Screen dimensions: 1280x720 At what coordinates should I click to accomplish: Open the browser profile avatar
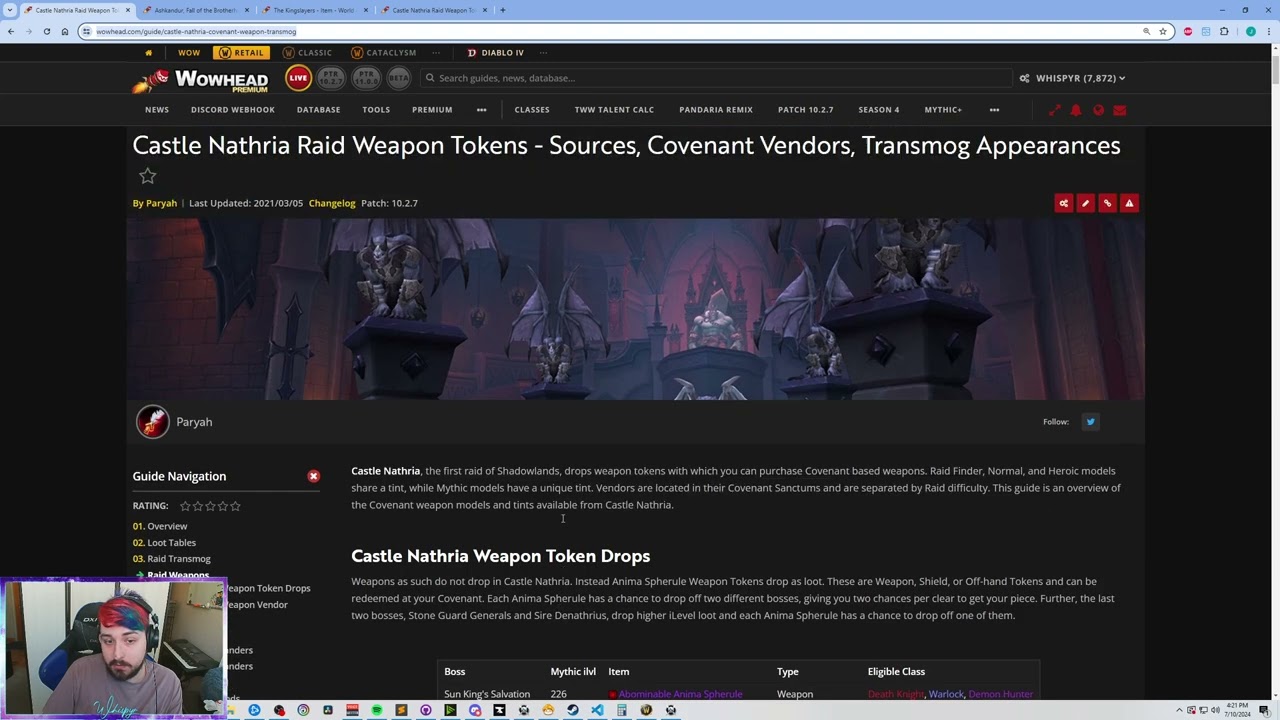1250,31
